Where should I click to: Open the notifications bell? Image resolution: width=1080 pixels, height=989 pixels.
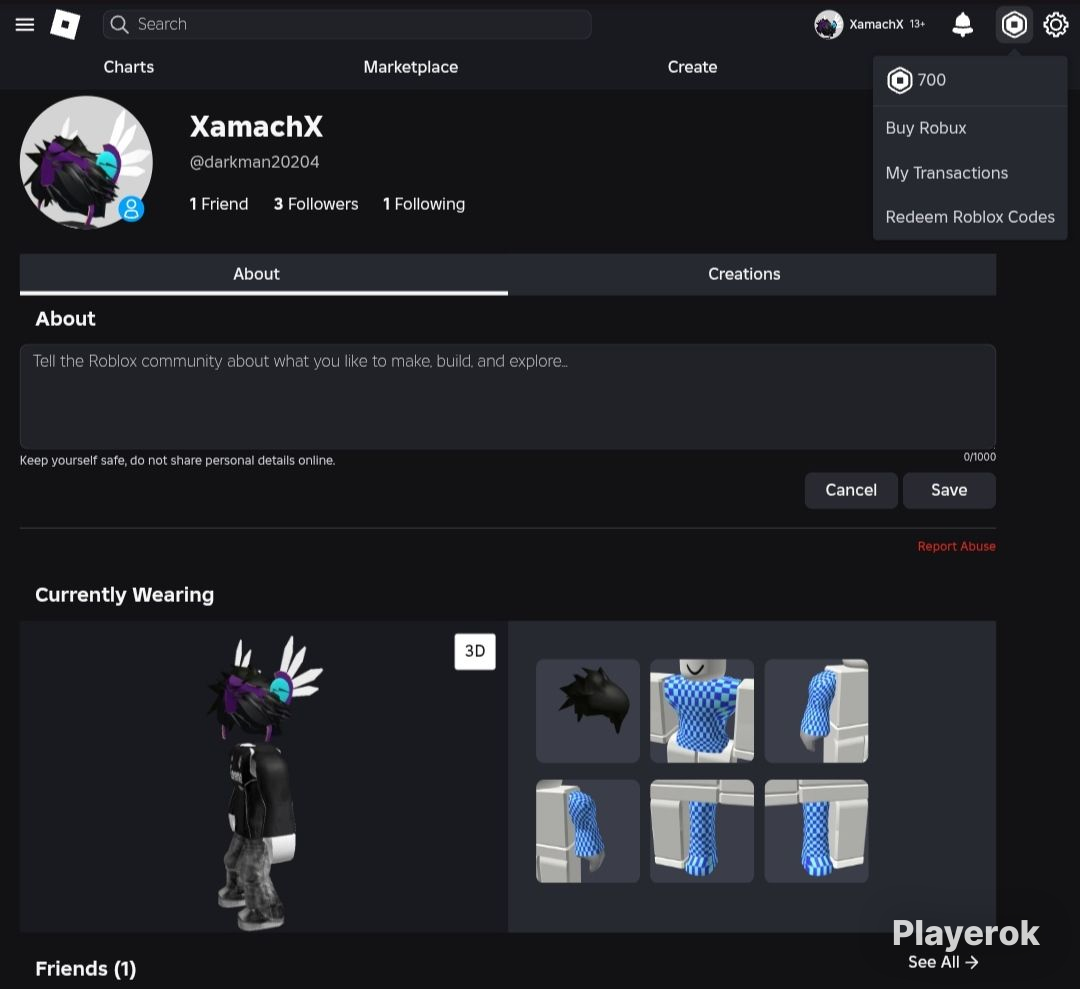[962, 25]
